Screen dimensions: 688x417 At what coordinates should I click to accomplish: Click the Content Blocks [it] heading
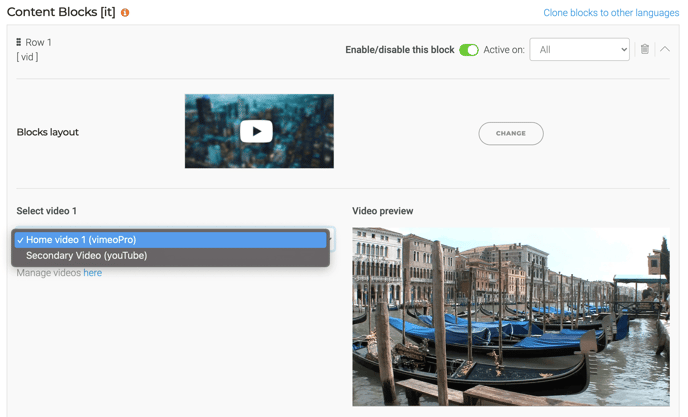[x=61, y=12]
